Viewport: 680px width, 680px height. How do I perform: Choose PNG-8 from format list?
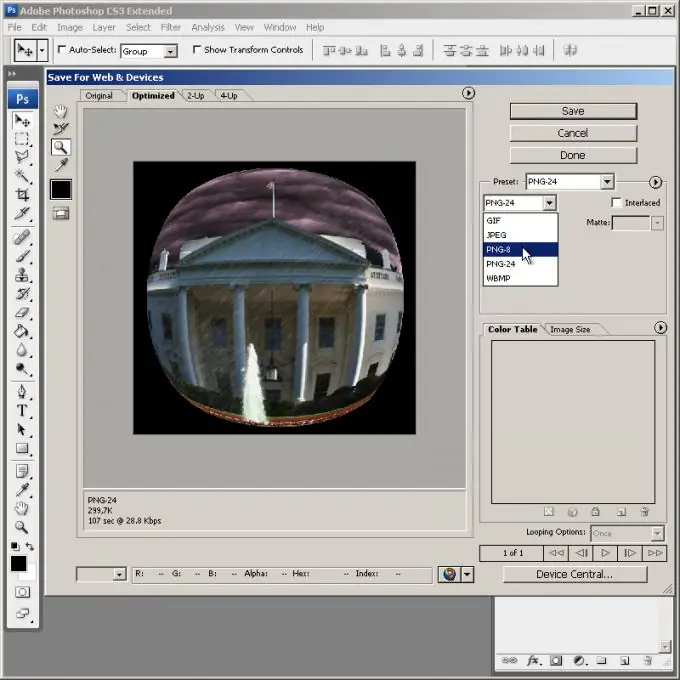(x=520, y=249)
